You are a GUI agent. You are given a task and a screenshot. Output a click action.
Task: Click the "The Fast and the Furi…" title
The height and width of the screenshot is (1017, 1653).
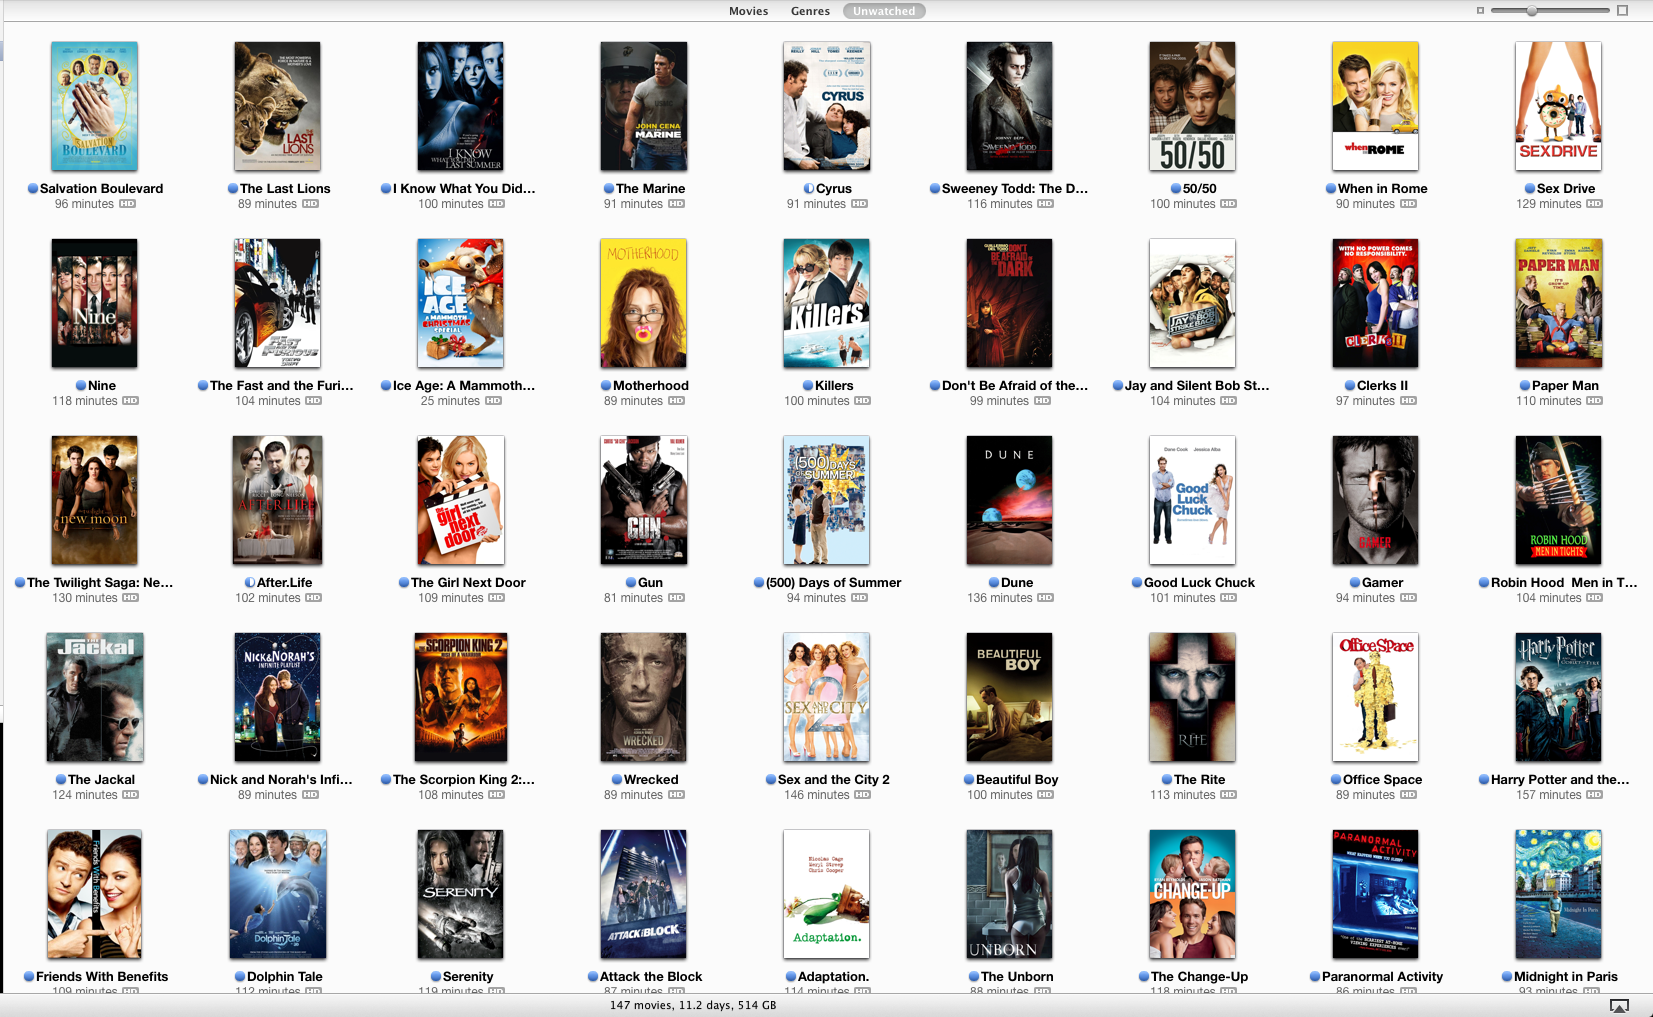click(282, 385)
